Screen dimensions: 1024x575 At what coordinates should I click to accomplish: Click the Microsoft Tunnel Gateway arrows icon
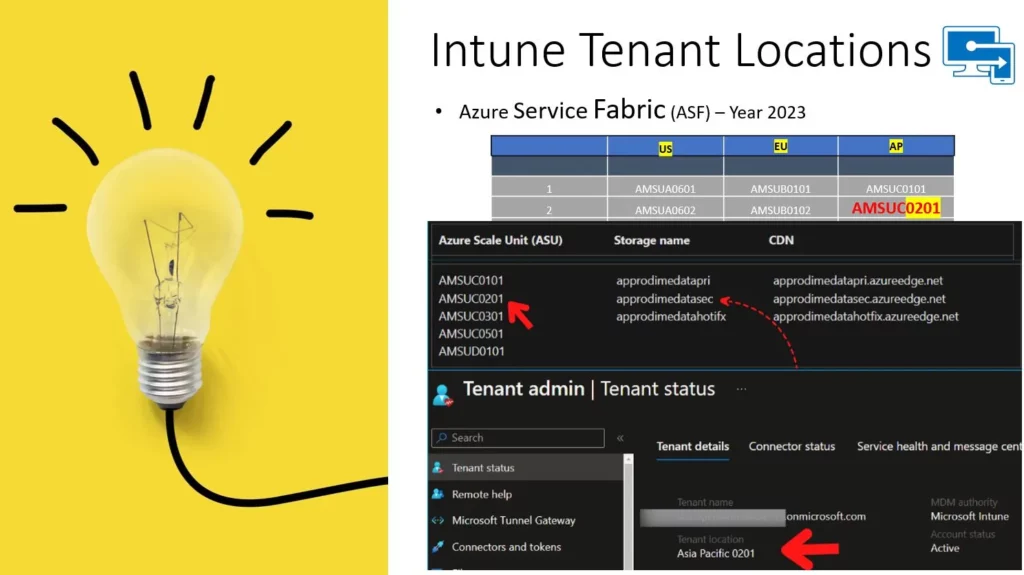[x=438, y=521]
